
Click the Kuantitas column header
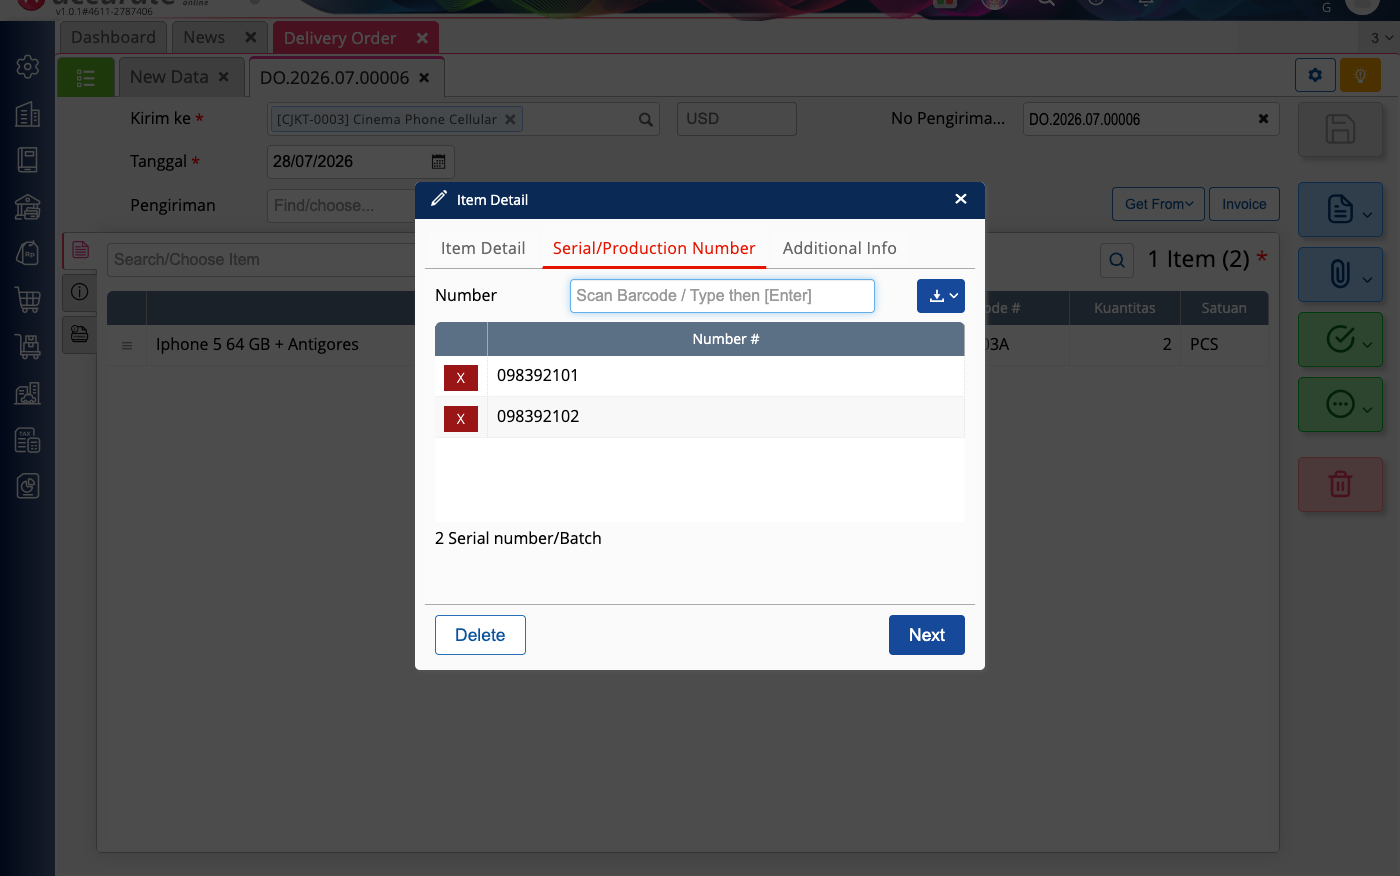click(x=1124, y=308)
